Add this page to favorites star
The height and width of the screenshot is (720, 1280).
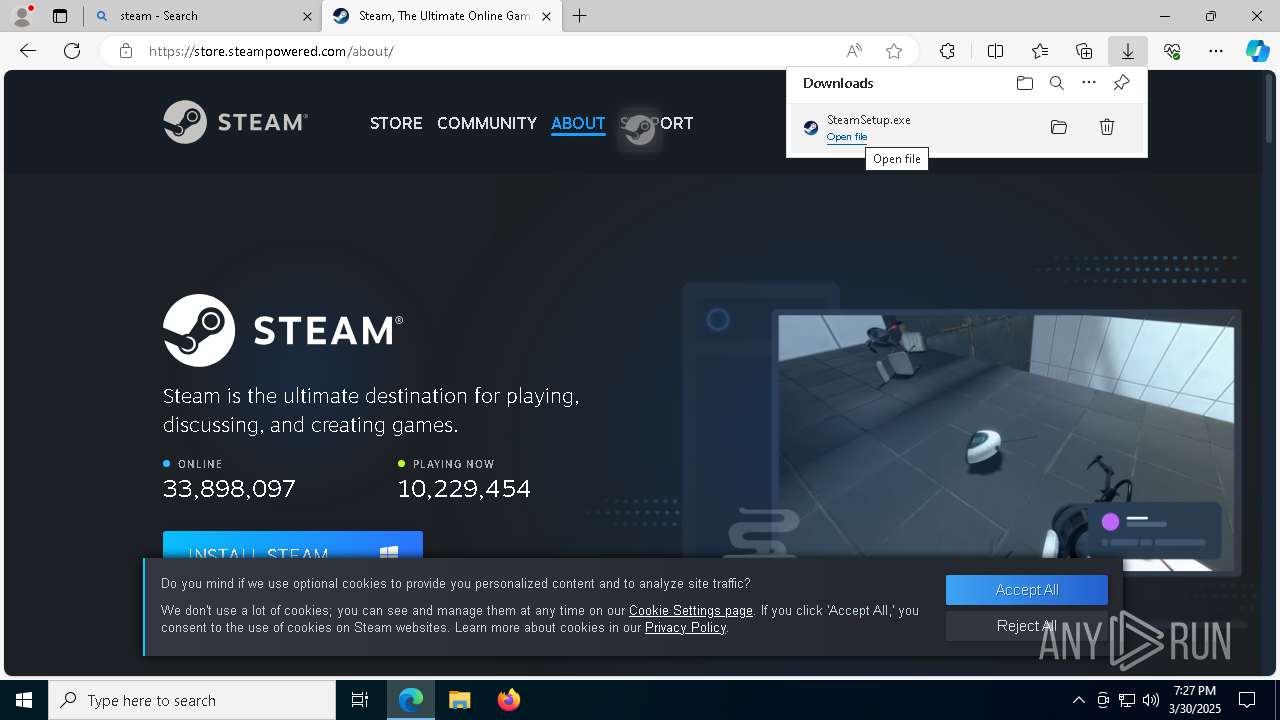click(894, 51)
